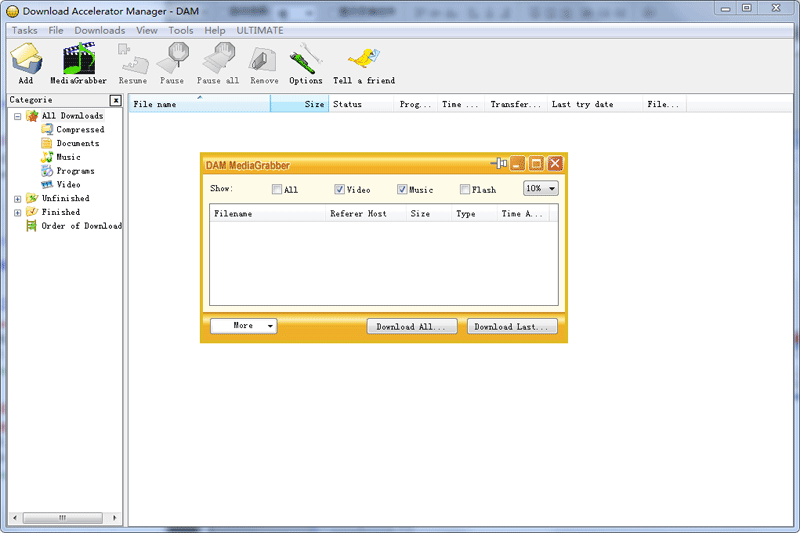The image size is (800, 533).
Task: Maximize the DAM MediaGrabber window
Action: (x=536, y=164)
